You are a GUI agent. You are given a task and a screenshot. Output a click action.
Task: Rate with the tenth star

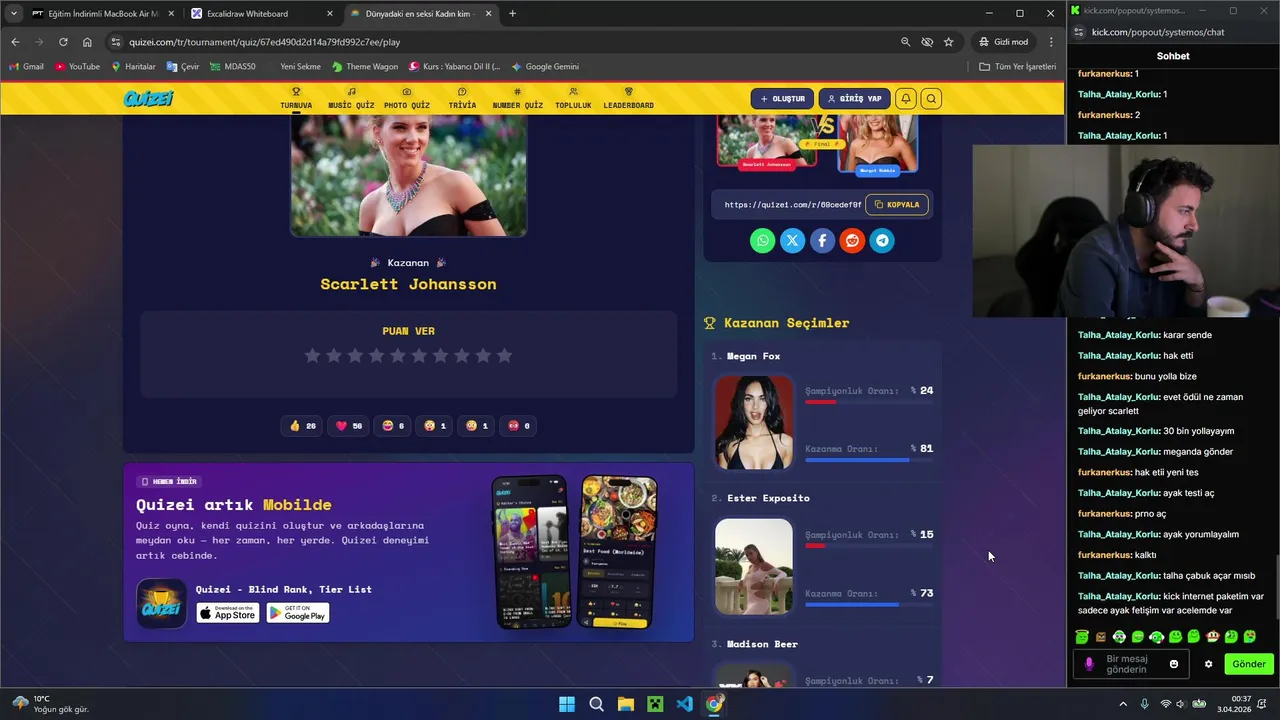tap(504, 355)
